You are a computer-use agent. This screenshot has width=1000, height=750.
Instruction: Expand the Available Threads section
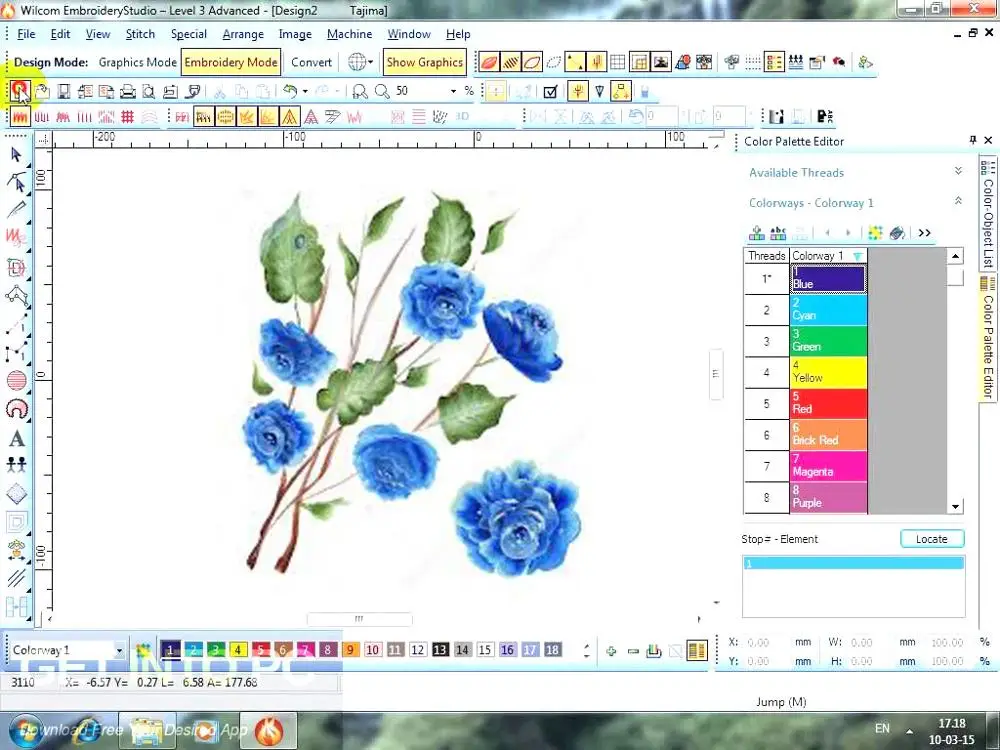click(958, 172)
